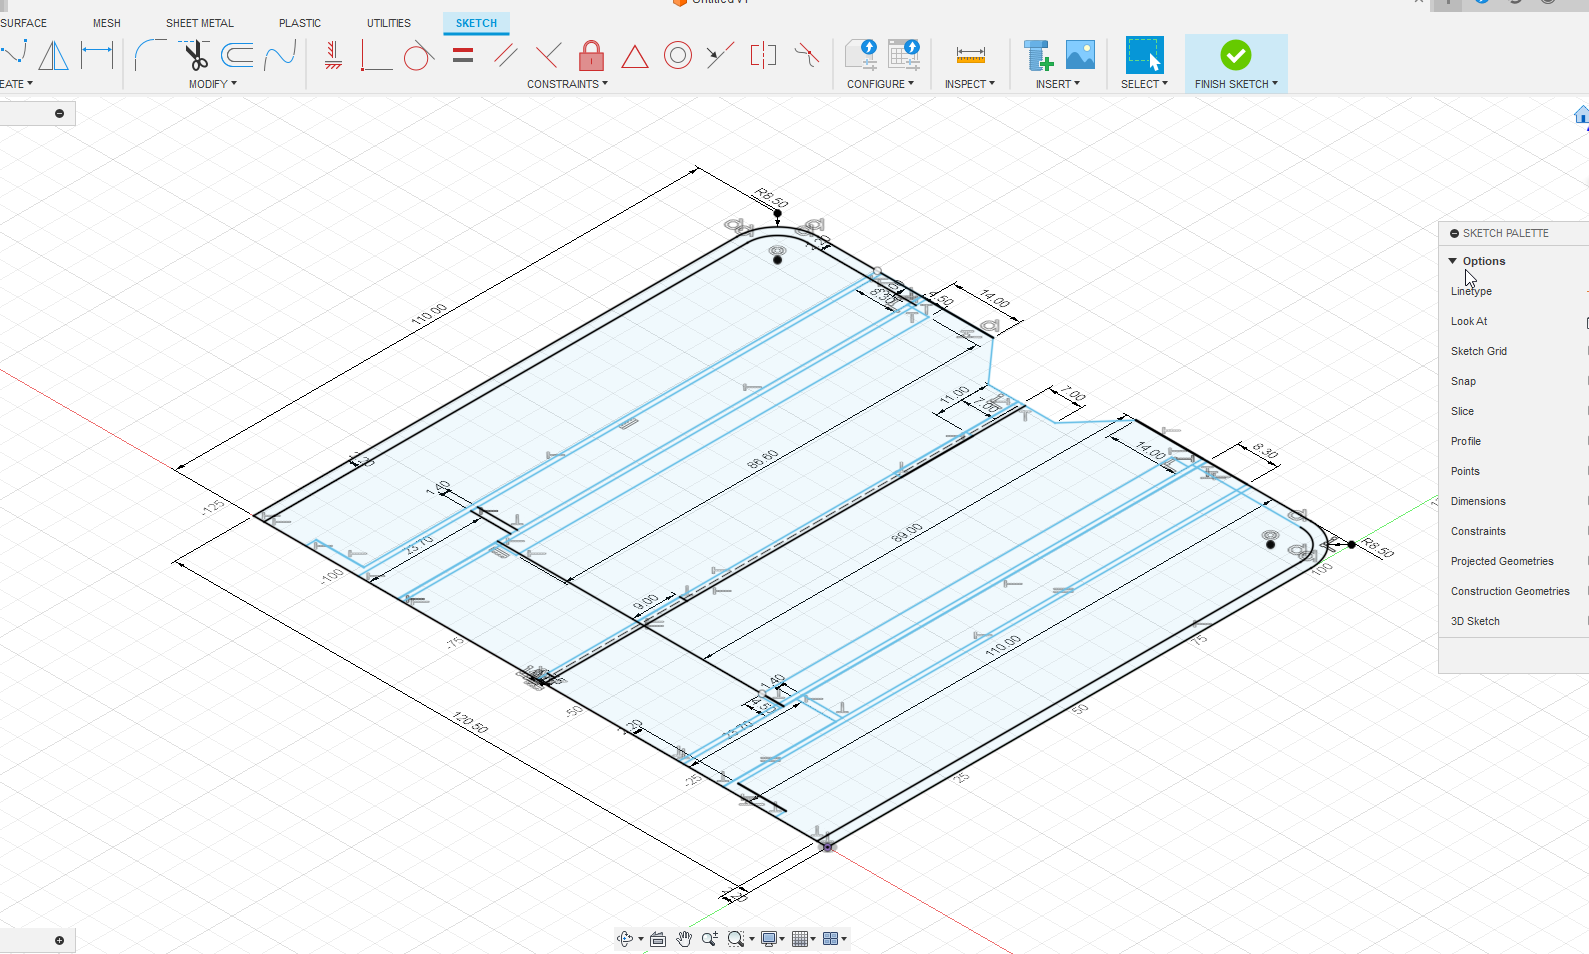The height and width of the screenshot is (954, 1589).
Task: Open the Modify dropdown menu
Action: click(x=213, y=84)
